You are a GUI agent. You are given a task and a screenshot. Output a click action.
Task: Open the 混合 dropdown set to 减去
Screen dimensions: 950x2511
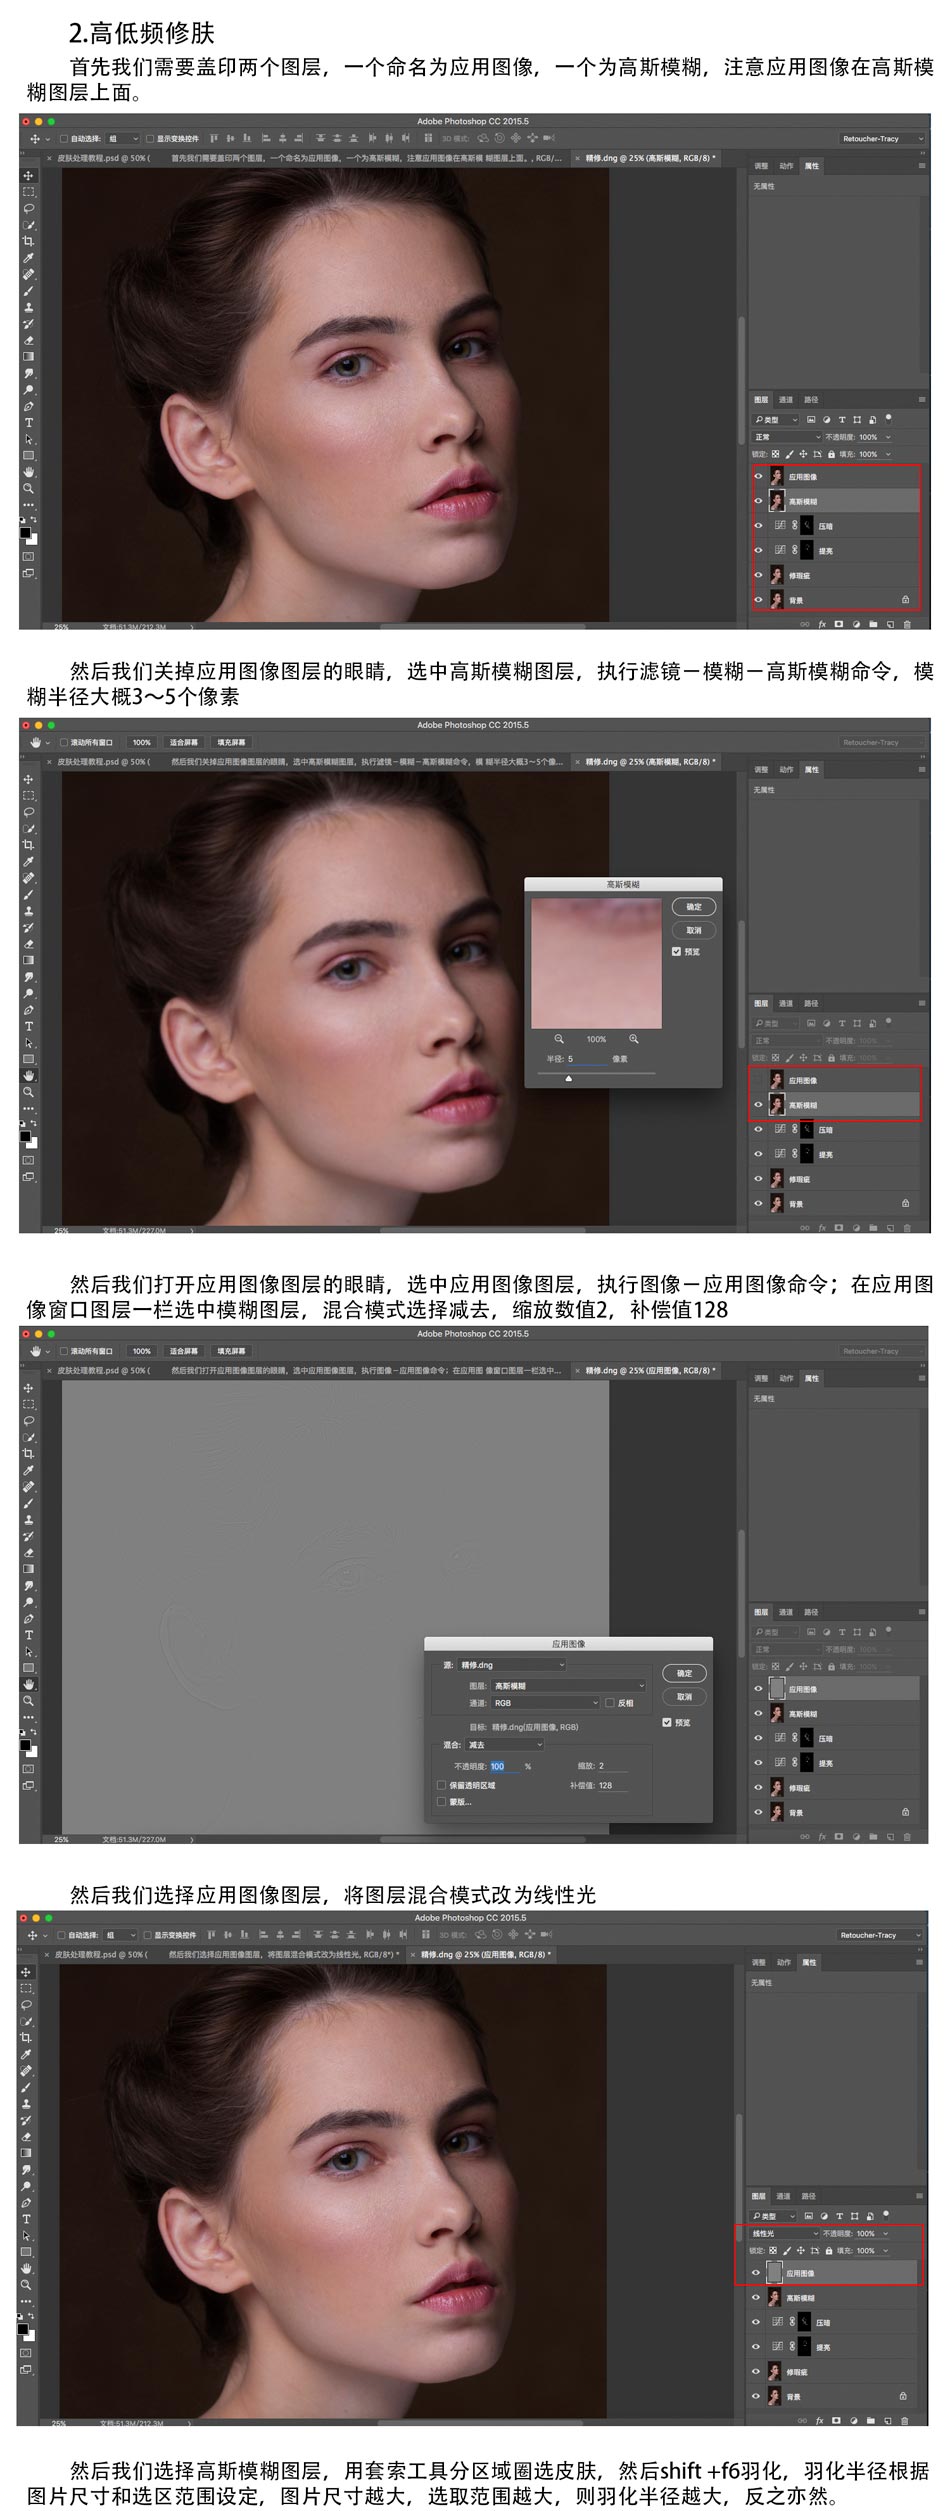coord(505,1744)
